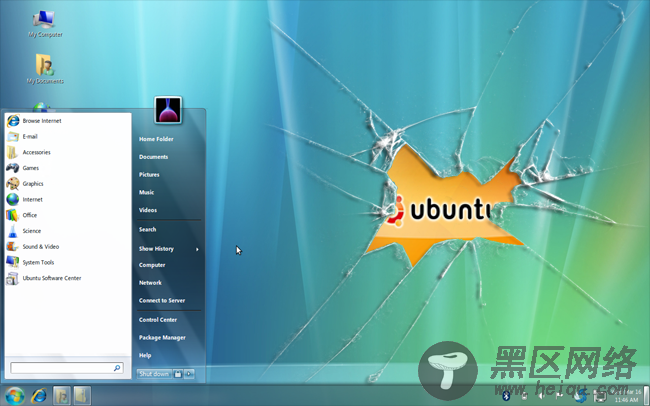This screenshot has width=650, height=406.
Task: Click the 'Sound & Video' label
Action: coord(41,247)
